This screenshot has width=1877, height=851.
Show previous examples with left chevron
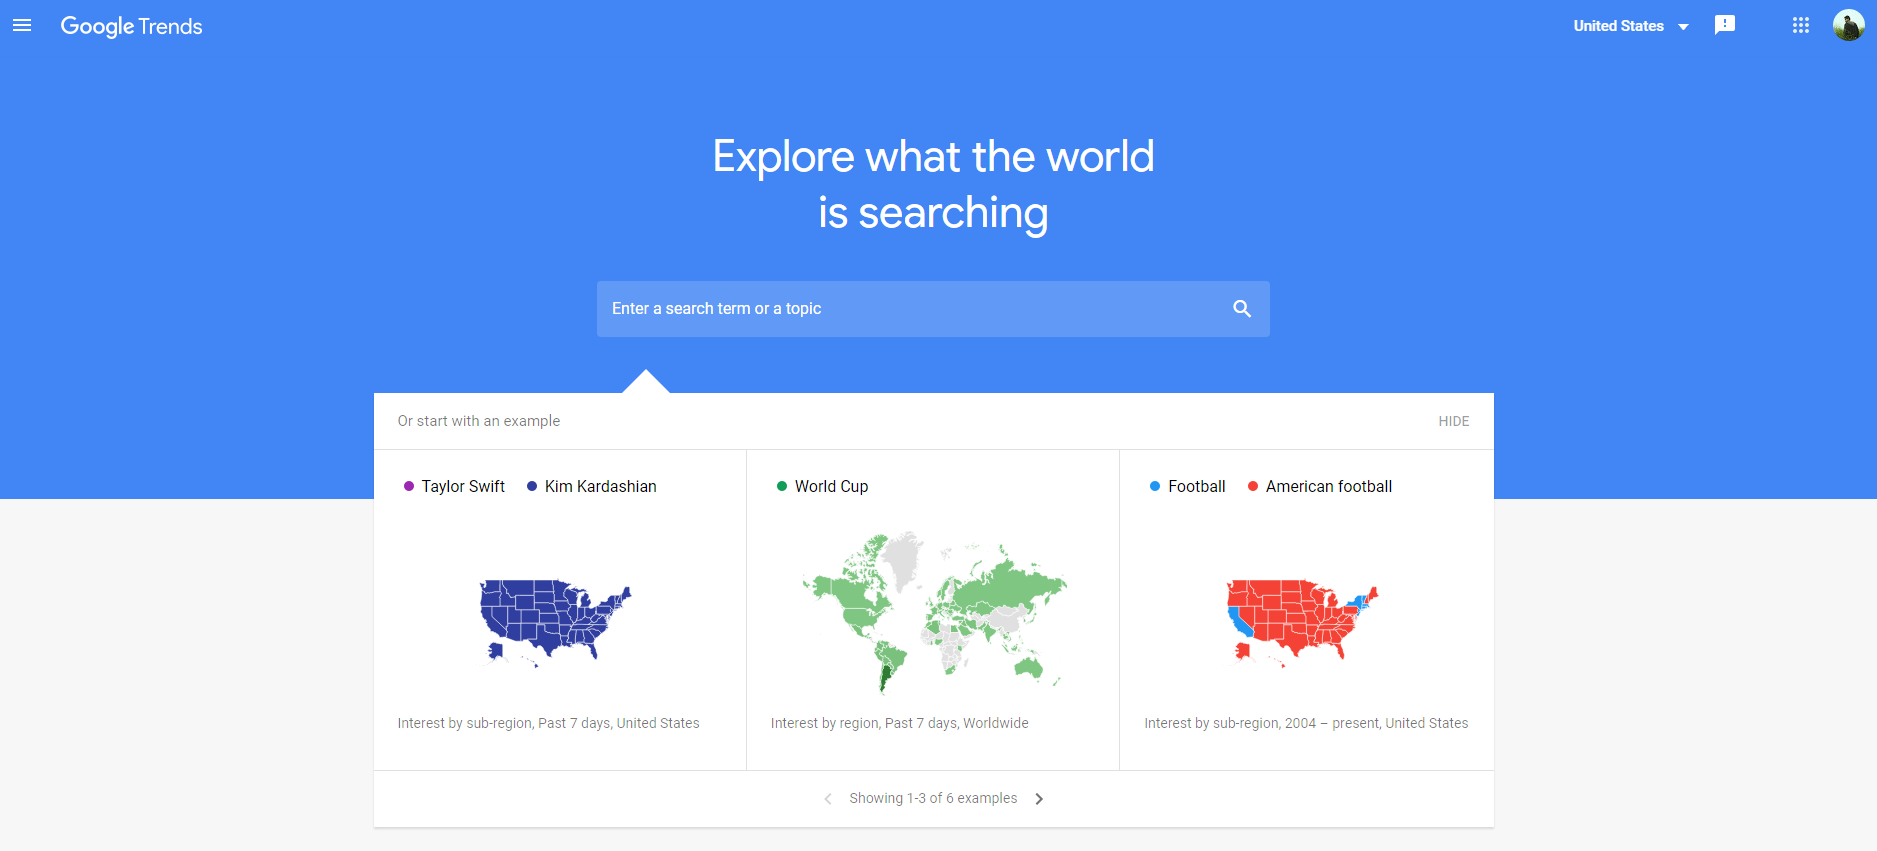828,799
